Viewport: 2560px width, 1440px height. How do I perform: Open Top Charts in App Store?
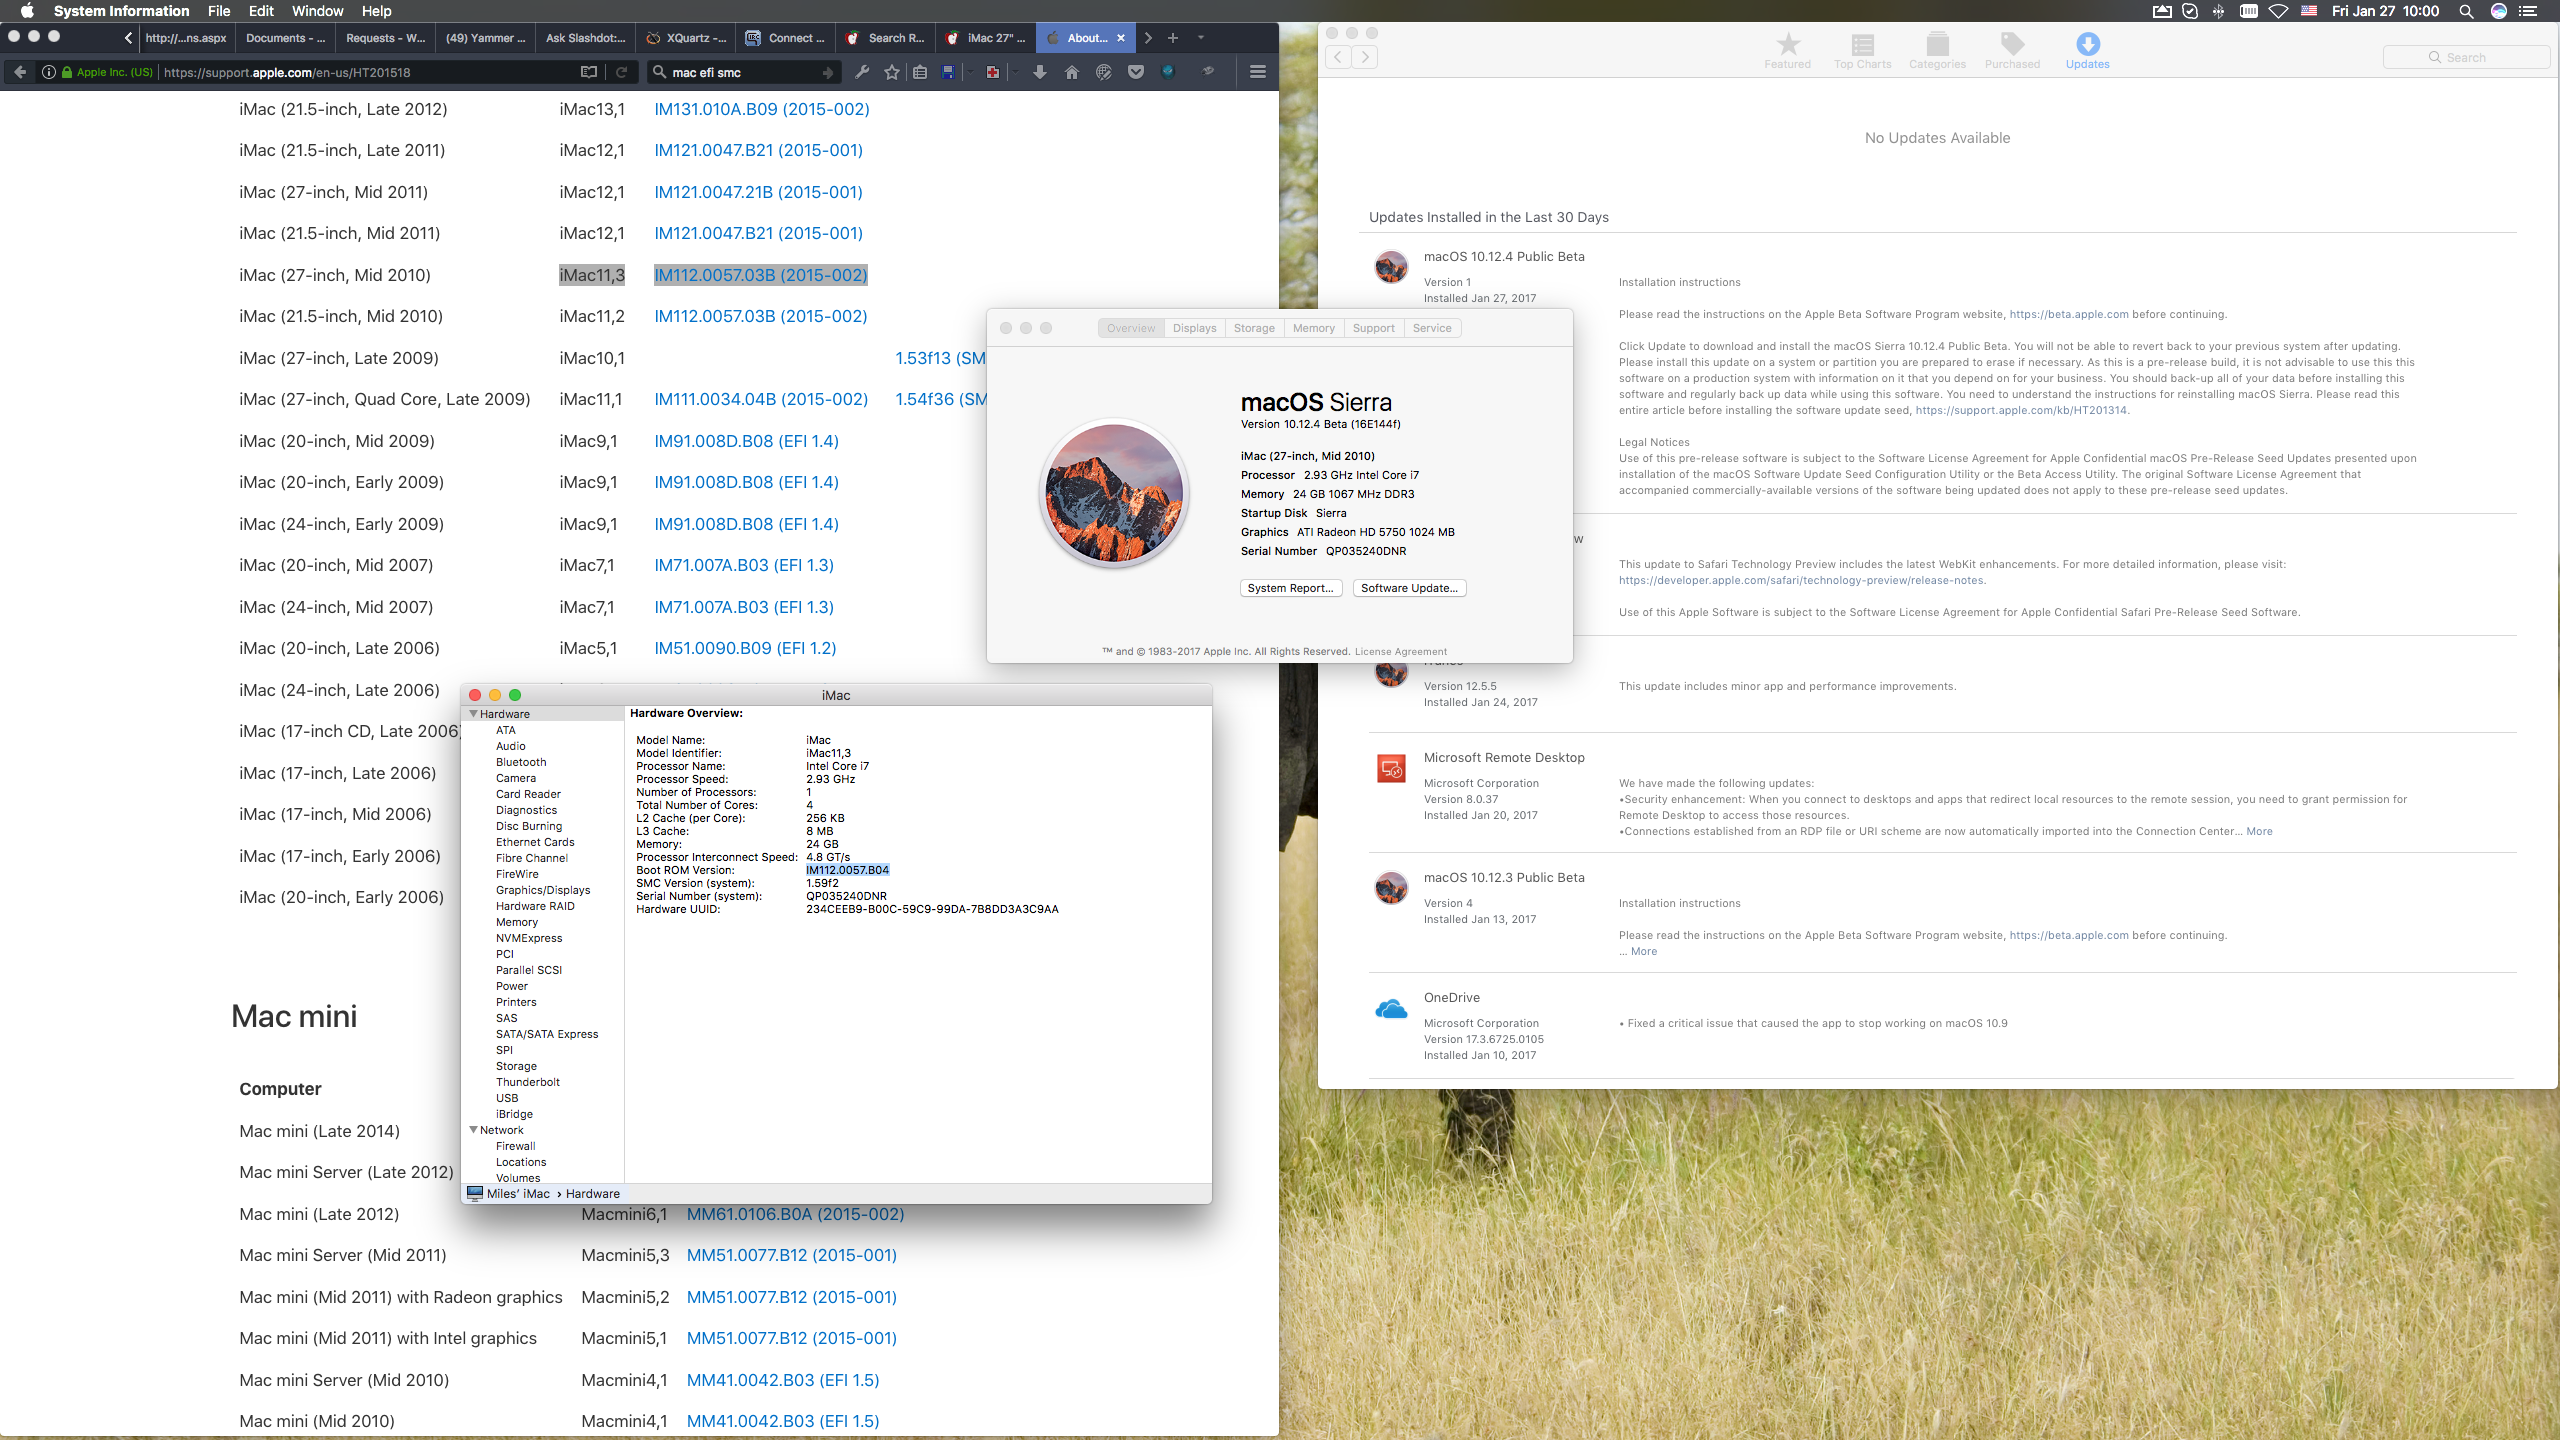click(1862, 50)
